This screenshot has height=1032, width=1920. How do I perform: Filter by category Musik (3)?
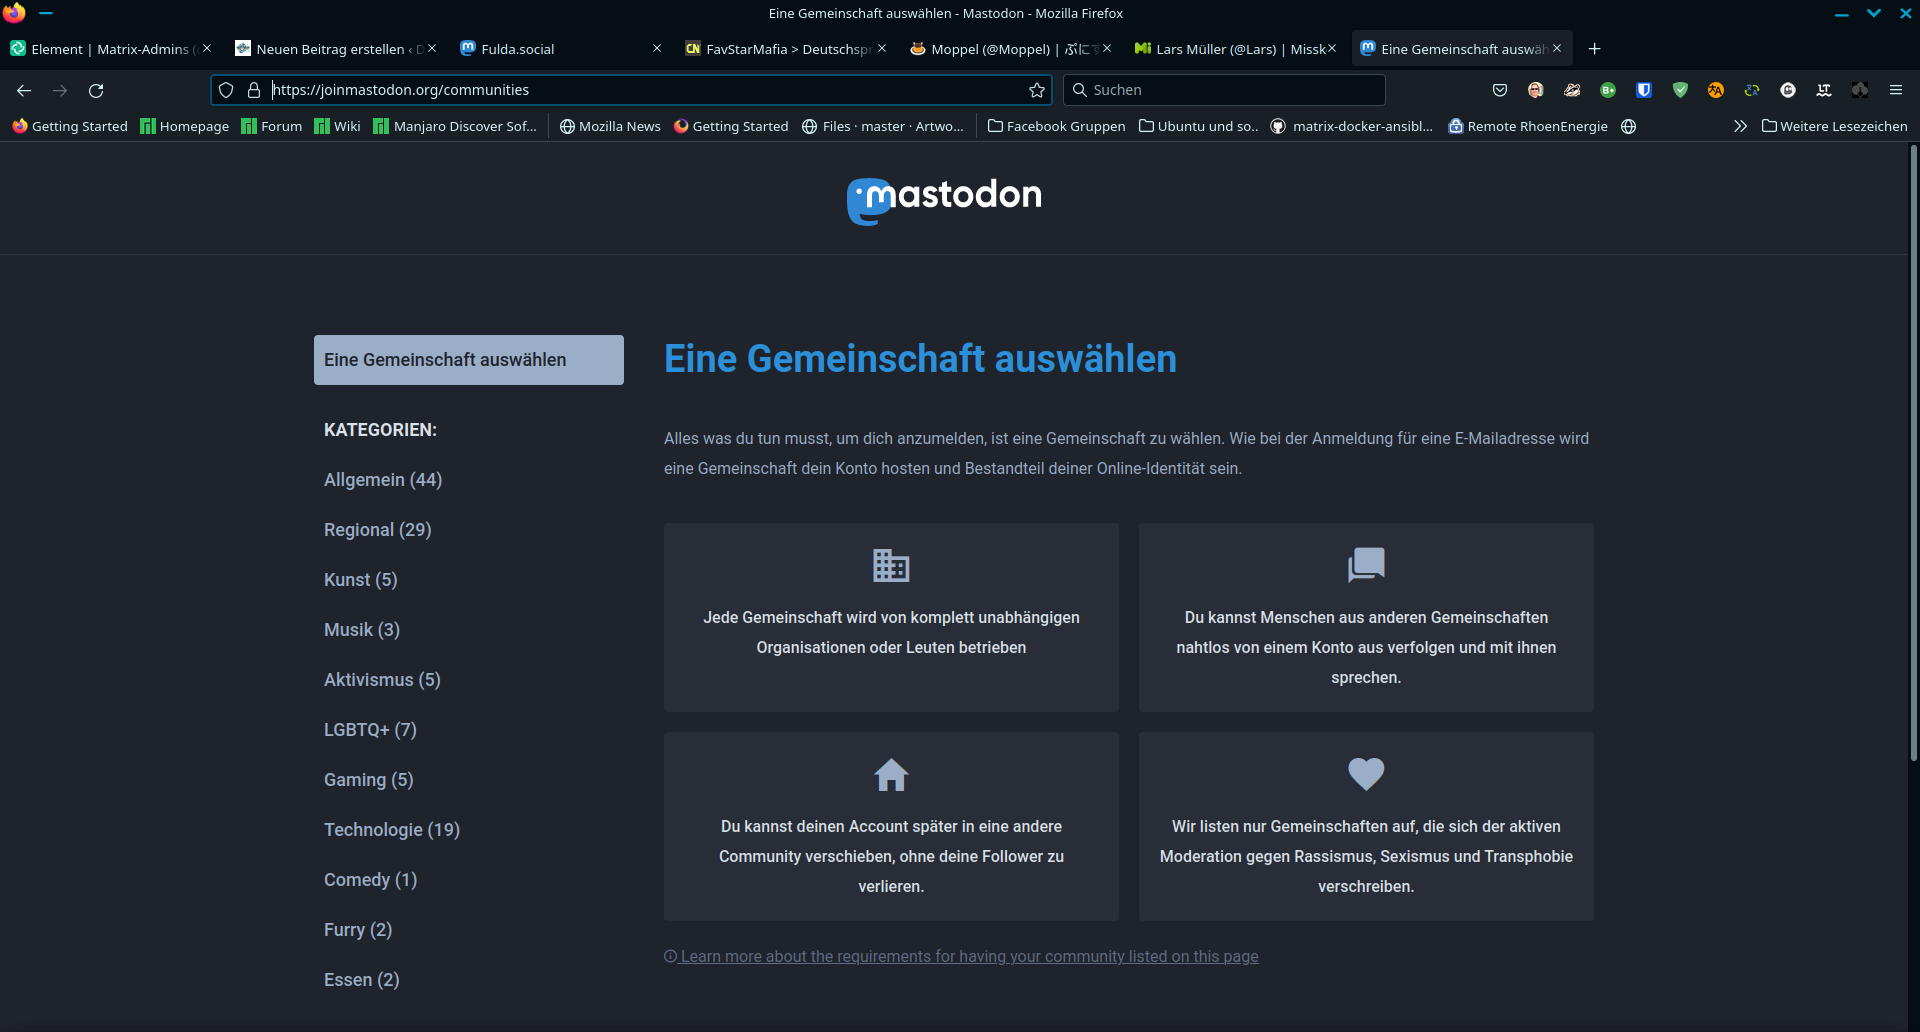(x=362, y=630)
